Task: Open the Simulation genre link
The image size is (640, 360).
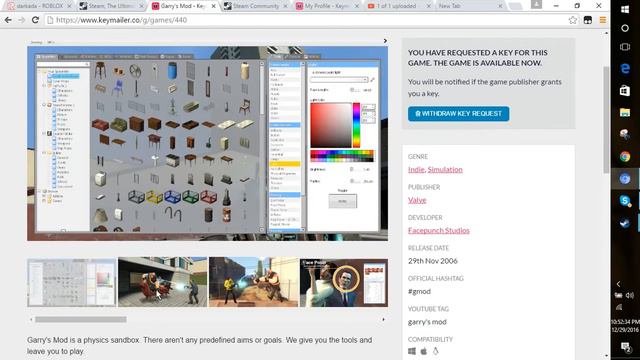Action: pos(445,169)
